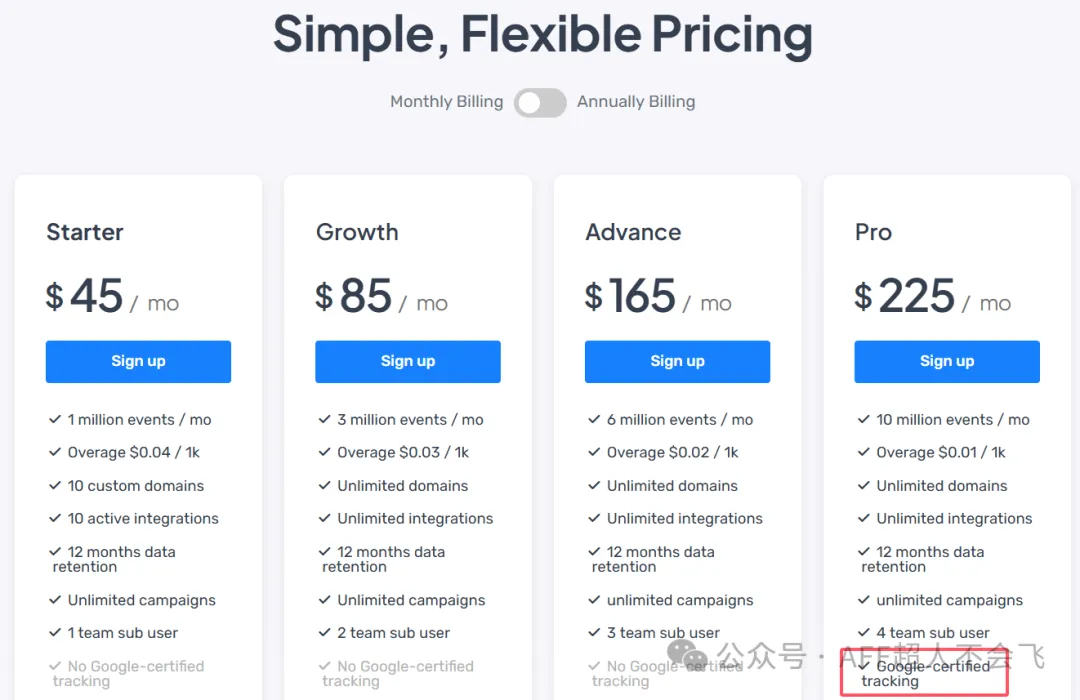Click the Advance plan title
The image size is (1080, 700).
(633, 232)
